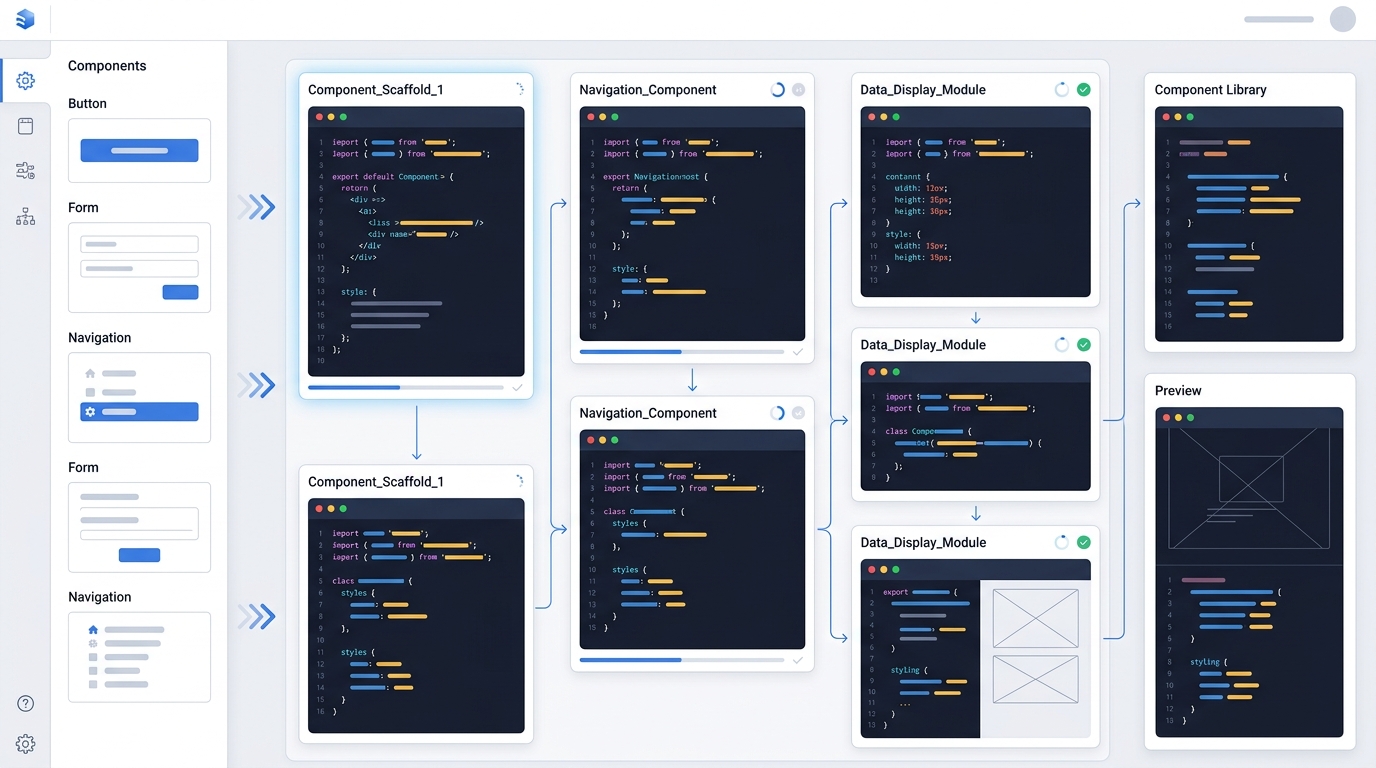
Task: Click highlighted Component_Scaffold_1 card title
Action: 376,89
